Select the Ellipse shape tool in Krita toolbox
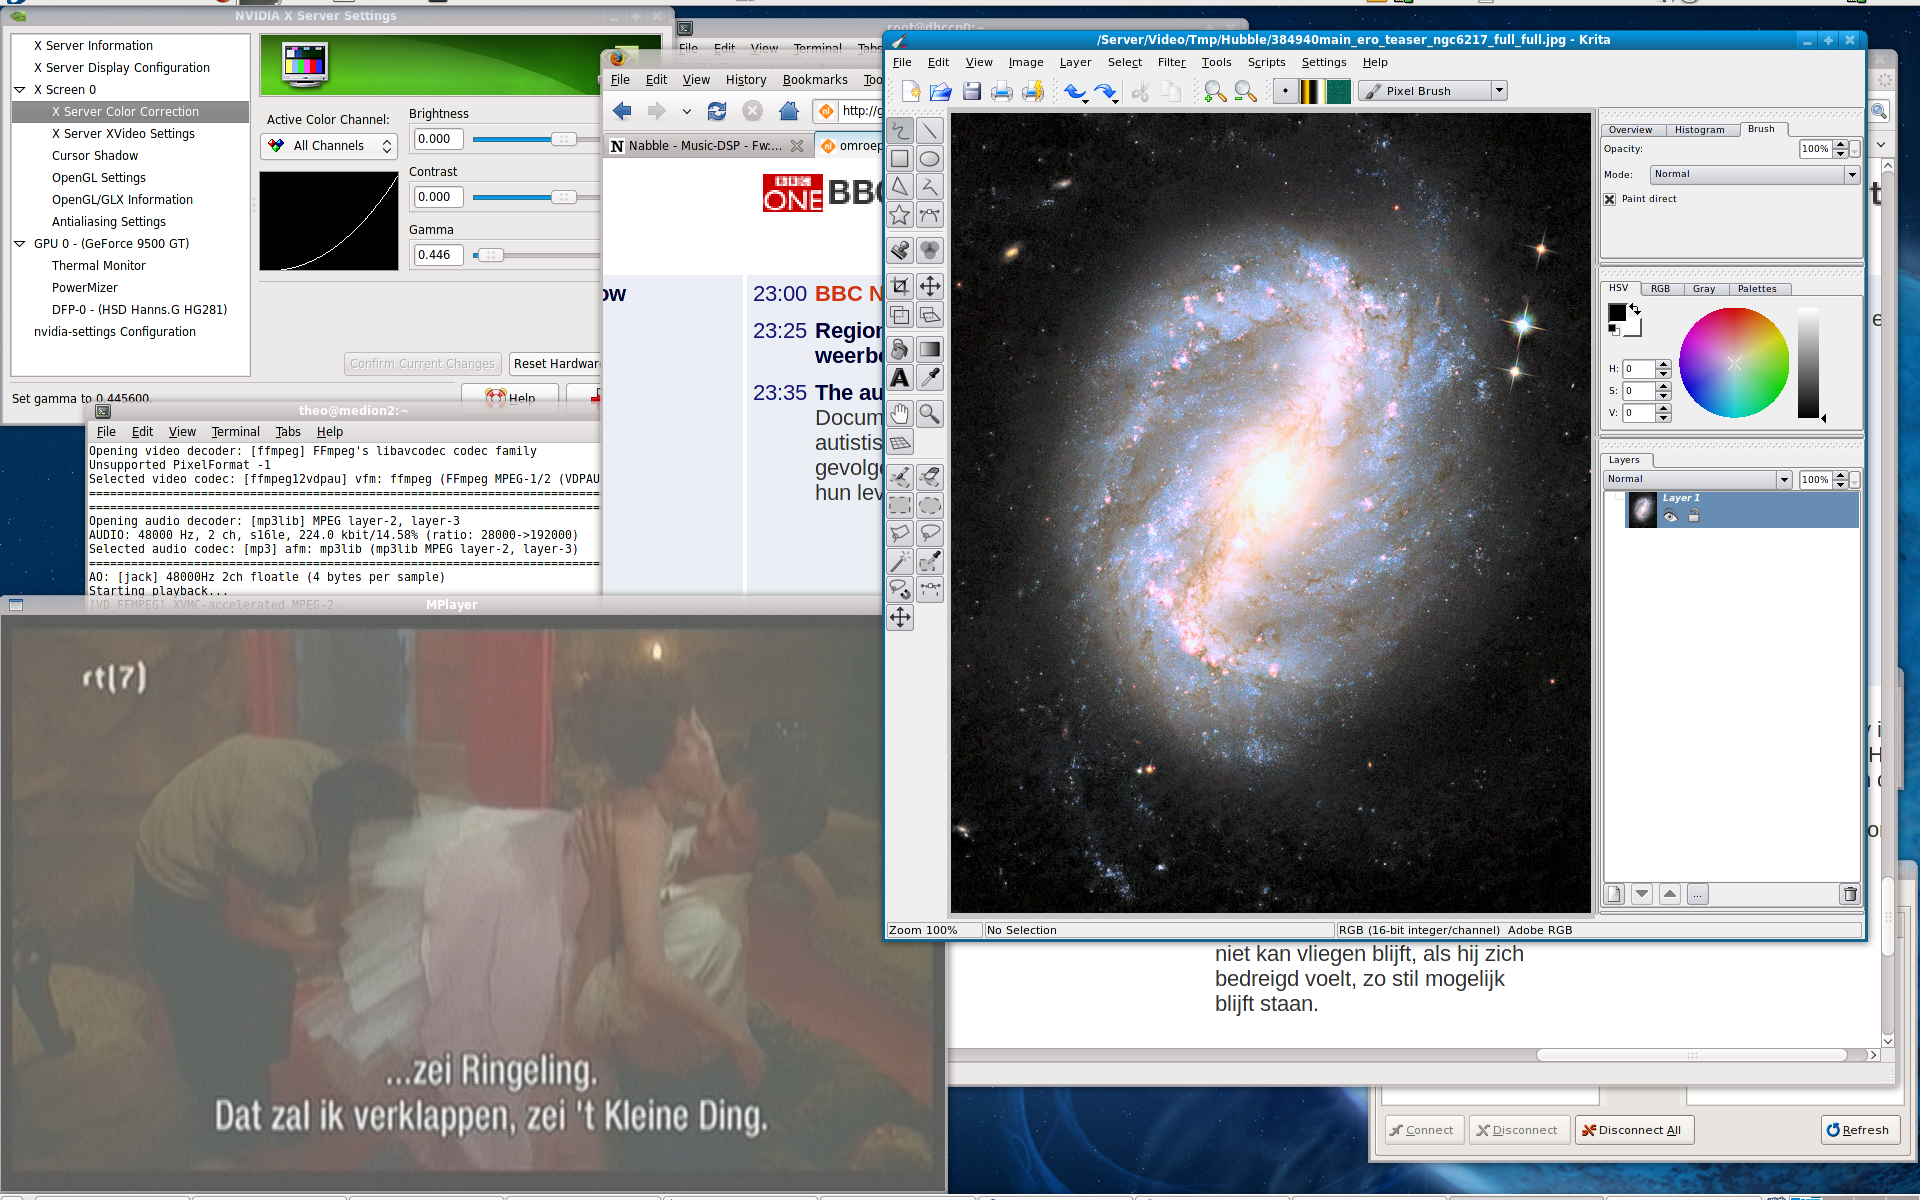 930,159
